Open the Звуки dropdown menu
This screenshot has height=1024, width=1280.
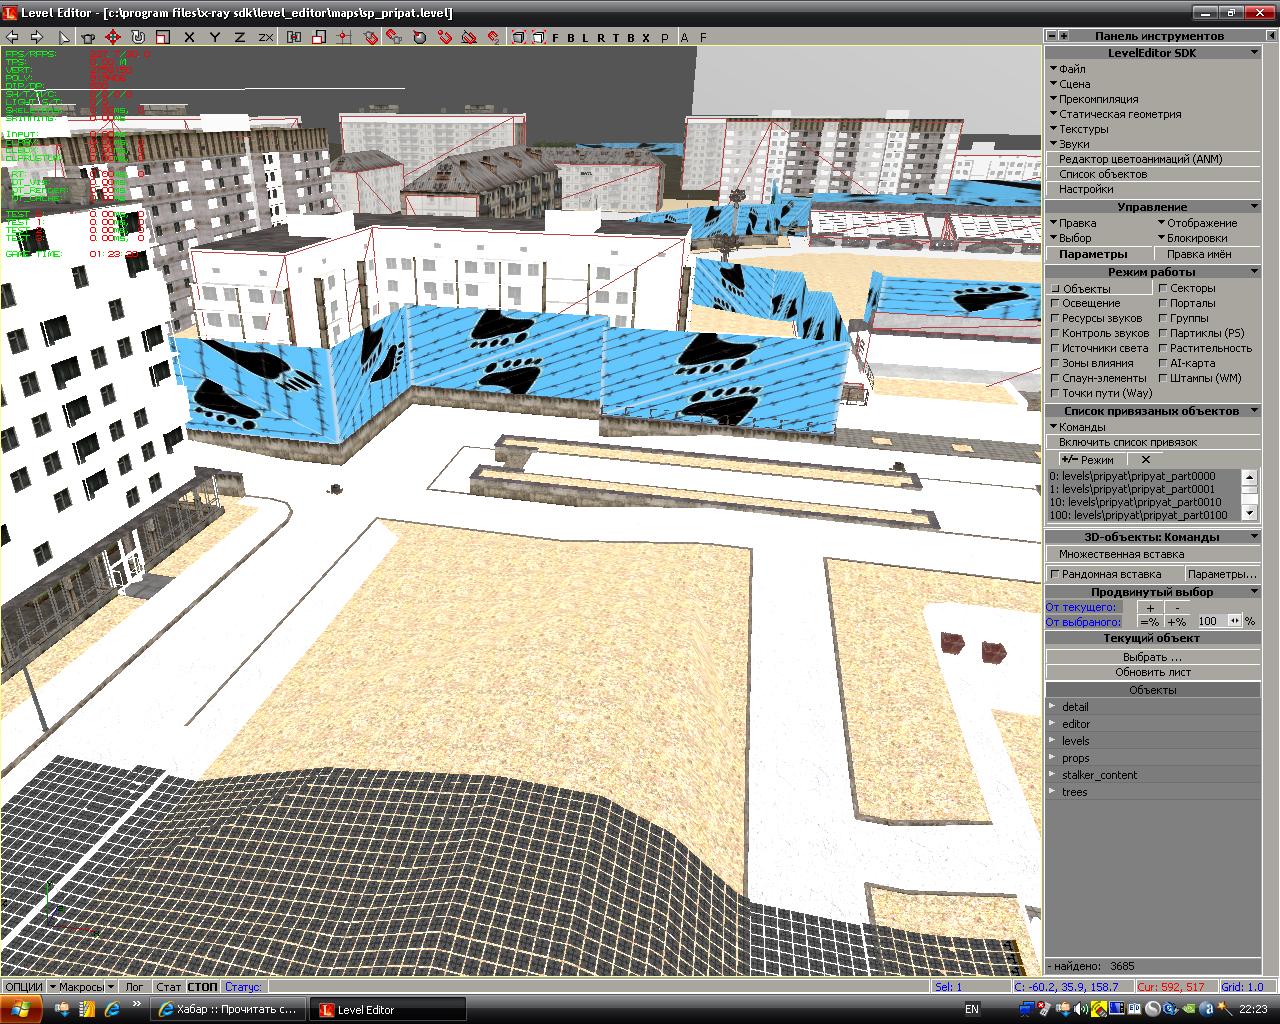point(1070,144)
